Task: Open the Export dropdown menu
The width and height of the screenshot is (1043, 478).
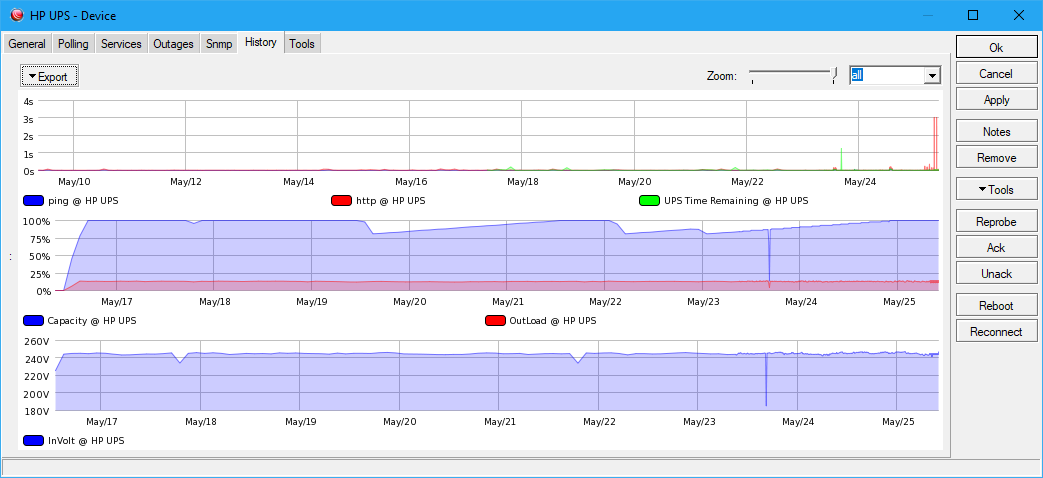Action: (49, 76)
